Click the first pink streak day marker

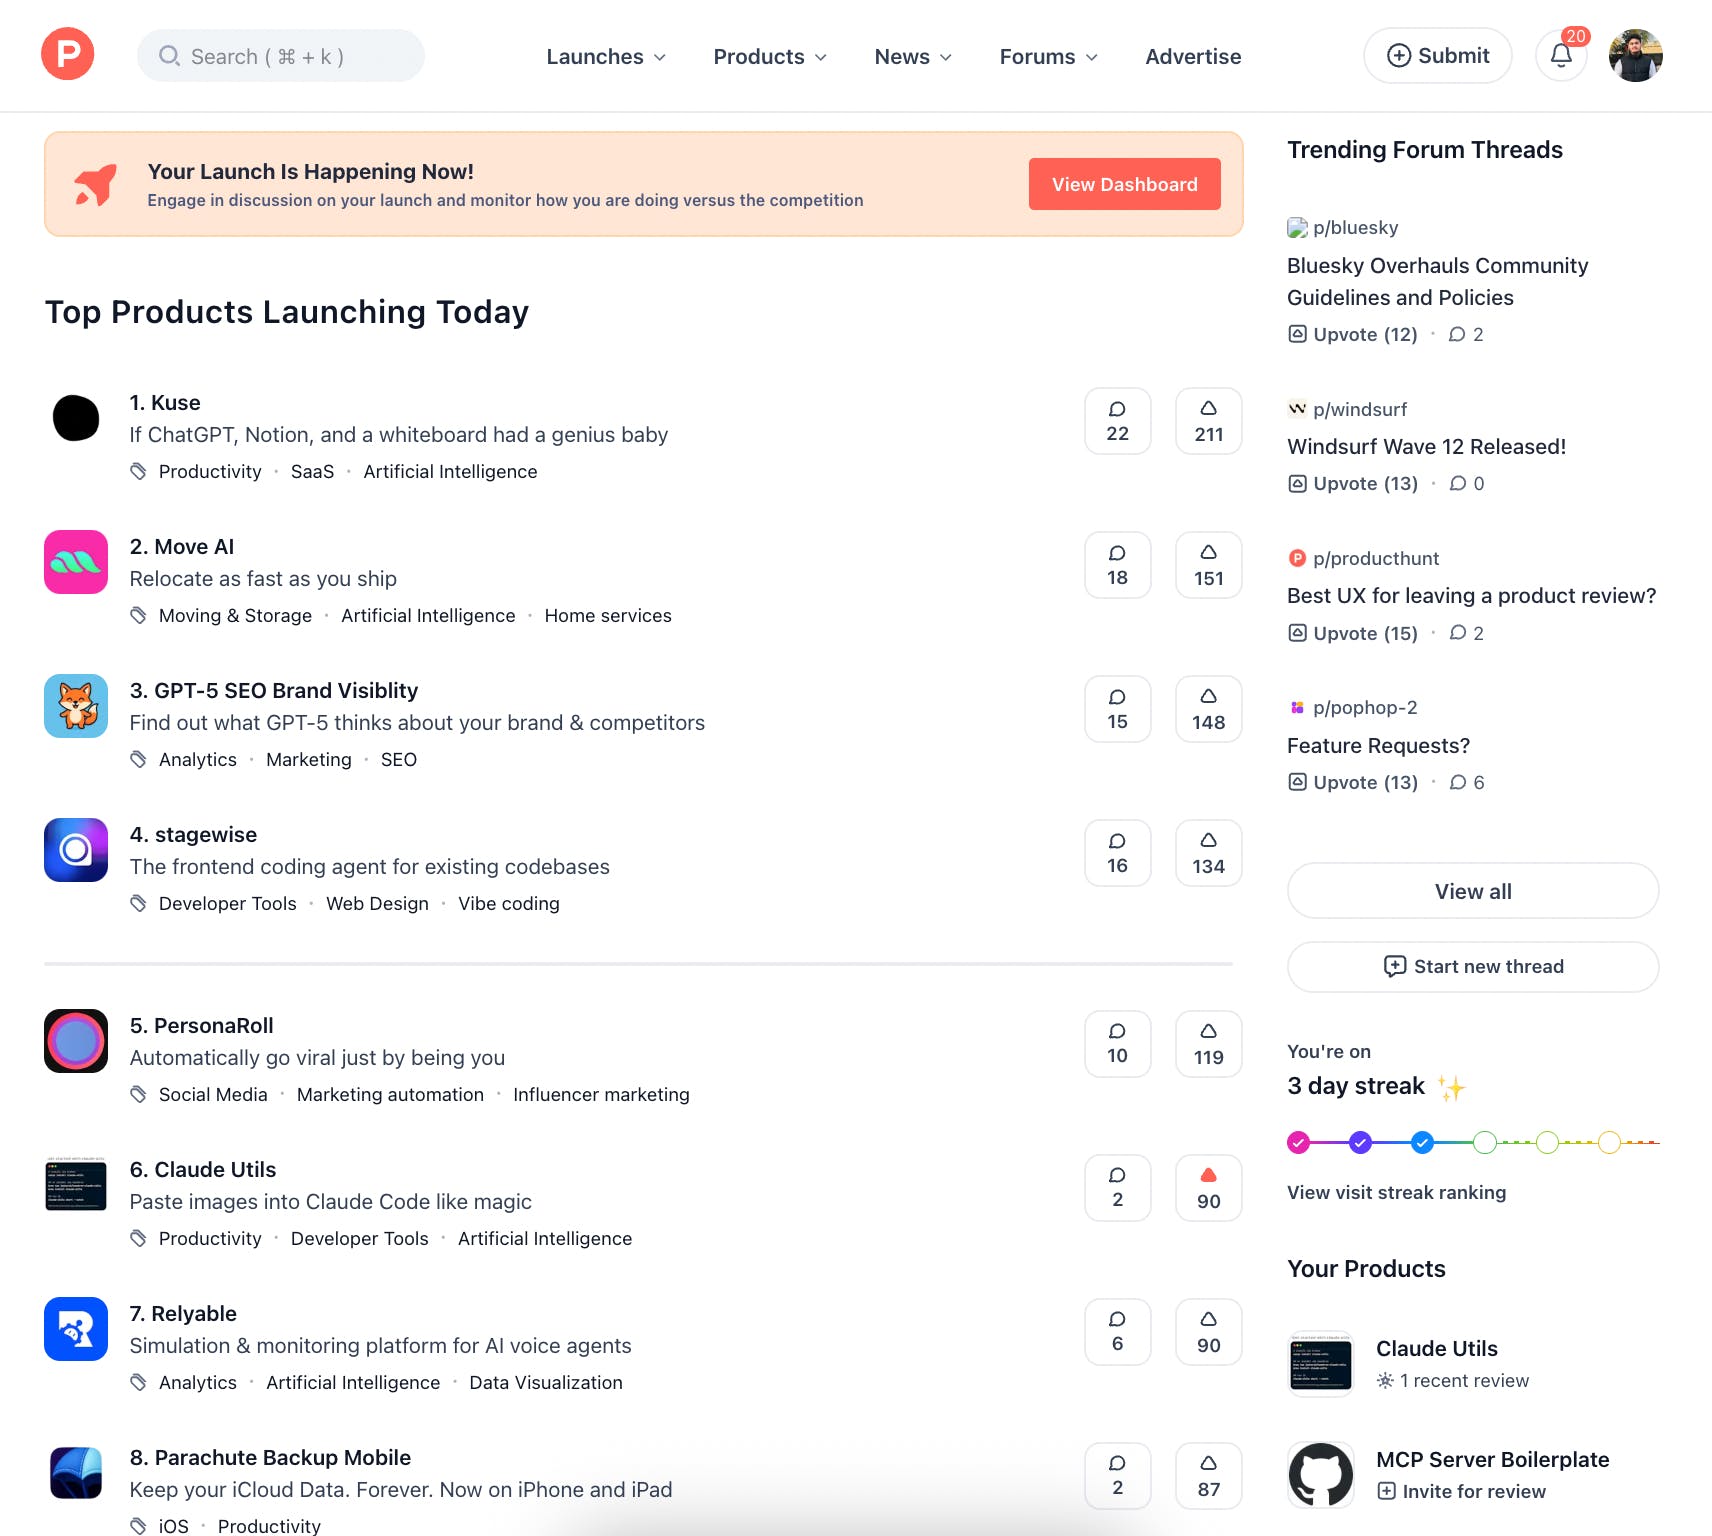pyautogui.click(x=1299, y=1142)
